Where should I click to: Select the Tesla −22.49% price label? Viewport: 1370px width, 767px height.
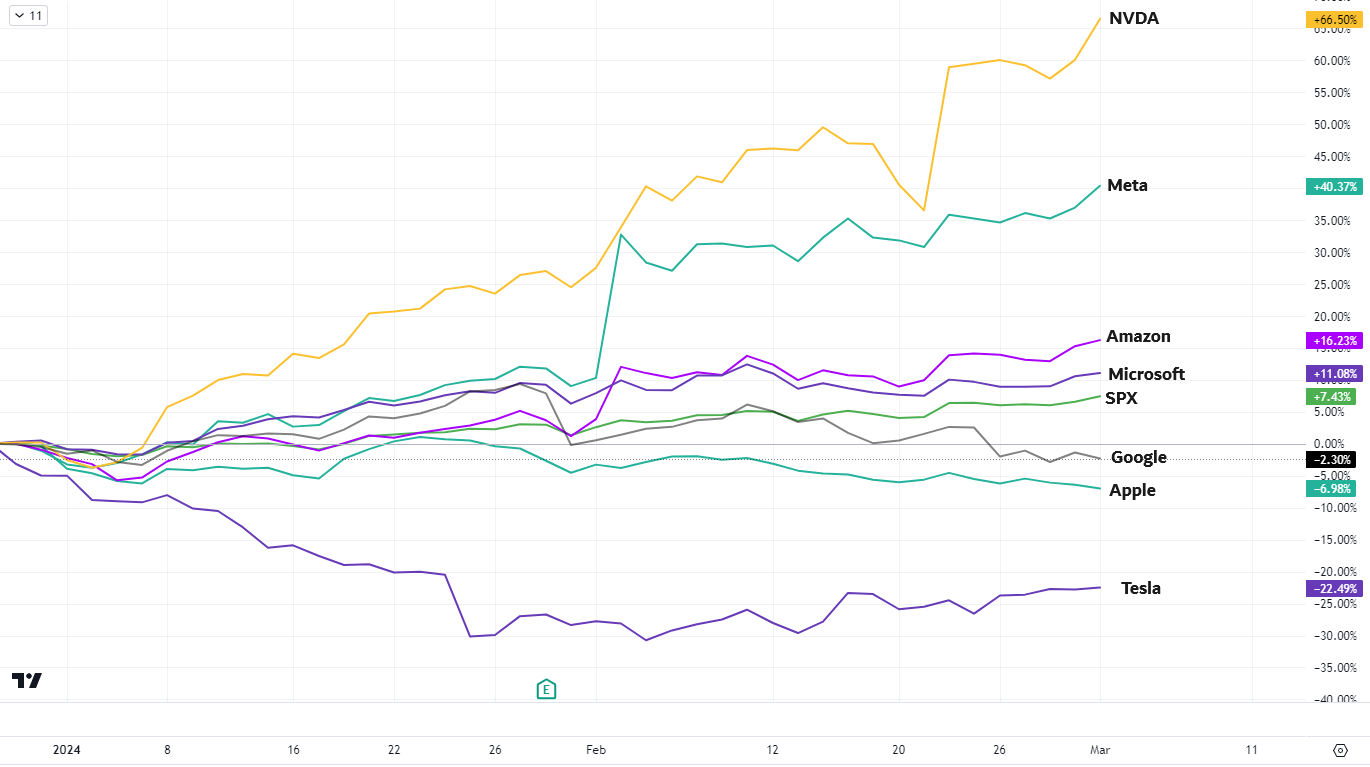click(x=1333, y=588)
